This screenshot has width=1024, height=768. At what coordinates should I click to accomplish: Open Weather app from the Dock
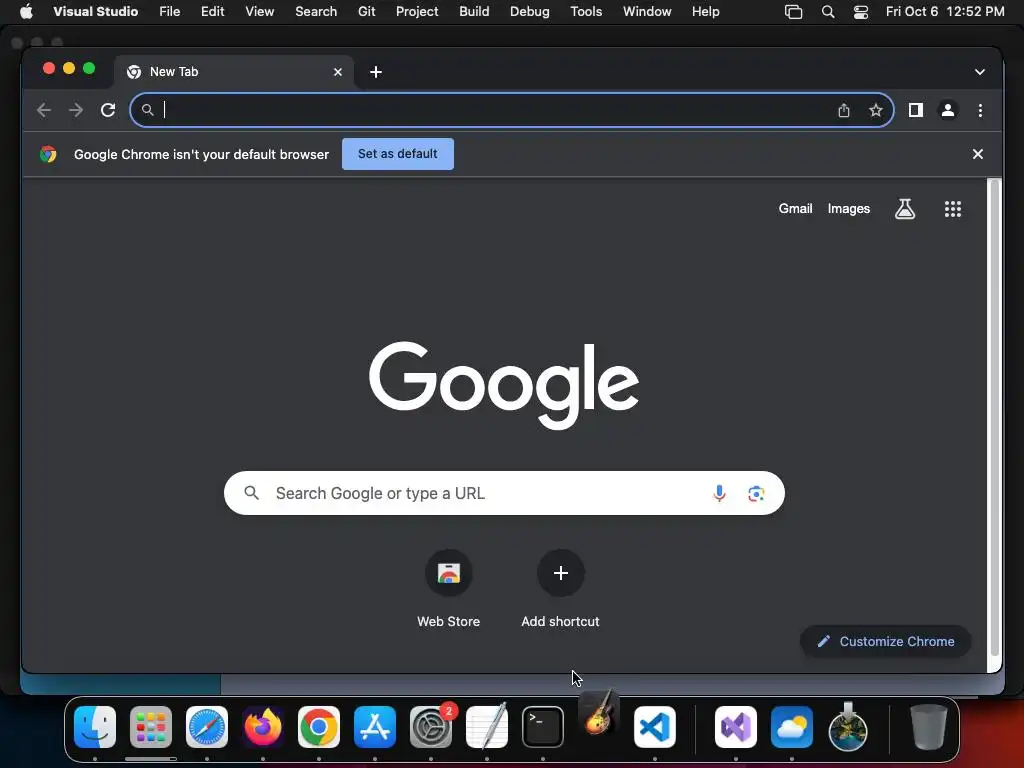792,727
